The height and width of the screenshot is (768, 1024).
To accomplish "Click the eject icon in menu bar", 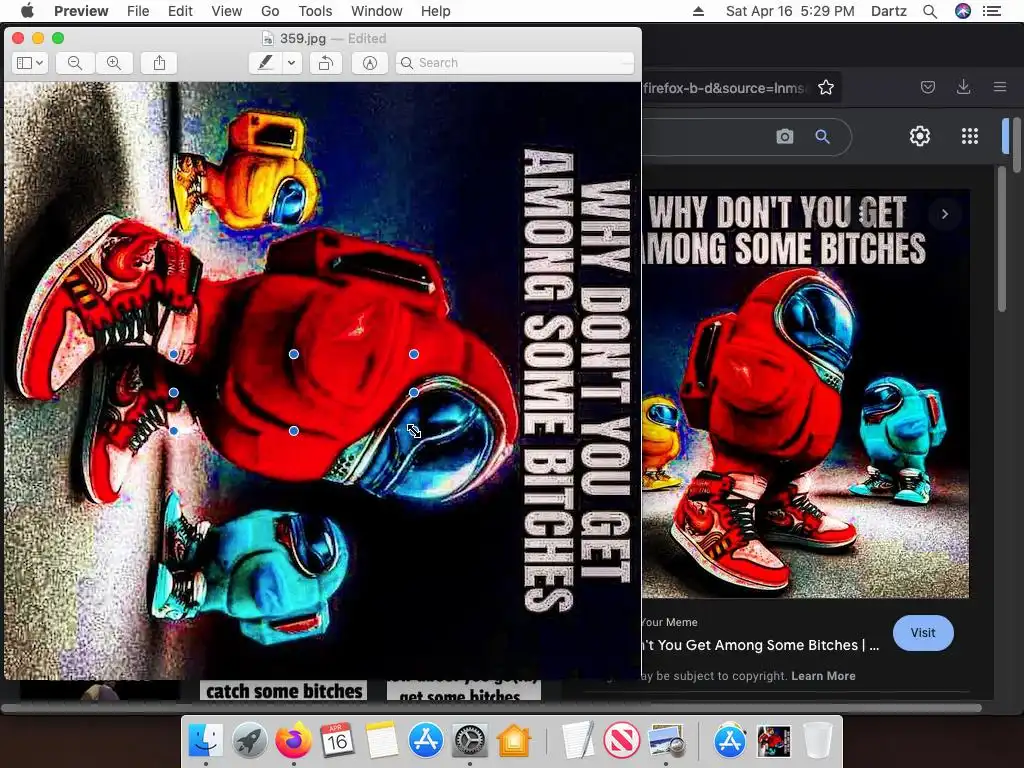I will (x=698, y=11).
